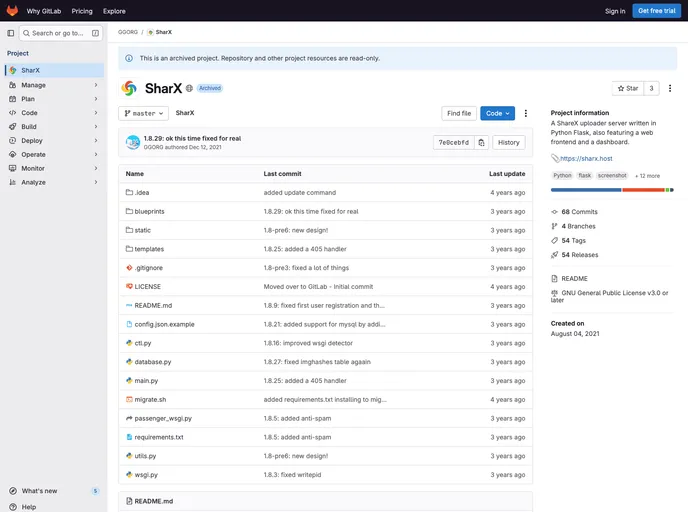Open Explore from top navigation
The width and height of the screenshot is (688, 512).
pos(114,11)
